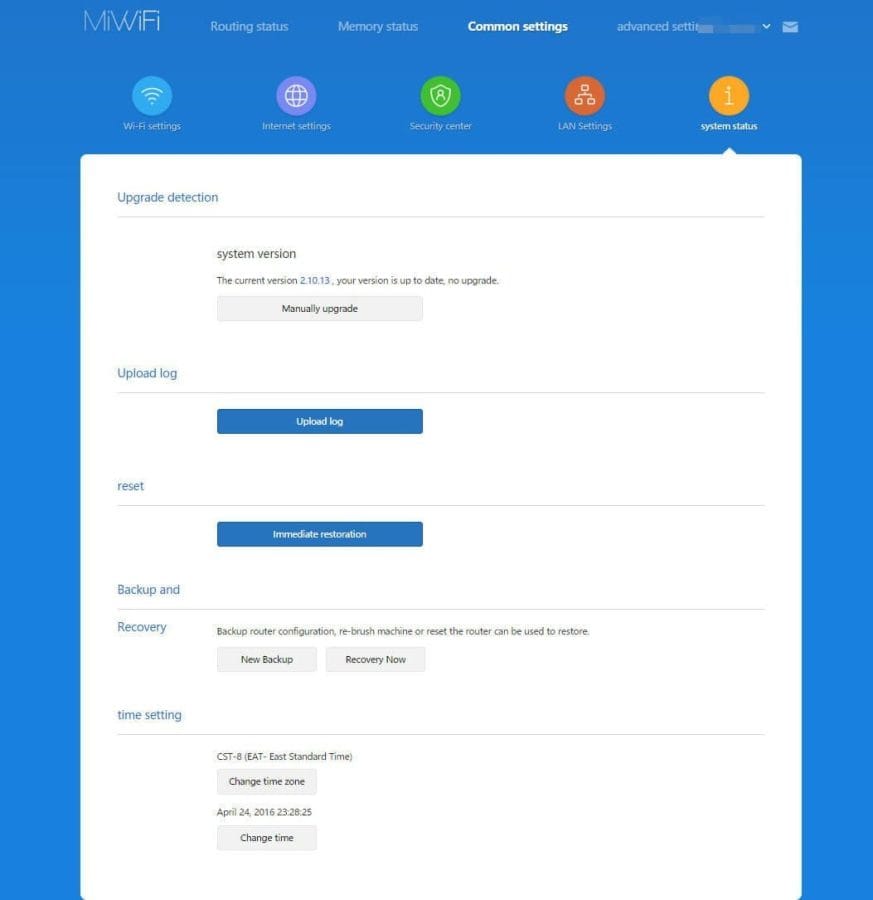Click the Change time button
The width and height of the screenshot is (873, 900).
pyautogui.click(x=267, y=838)
